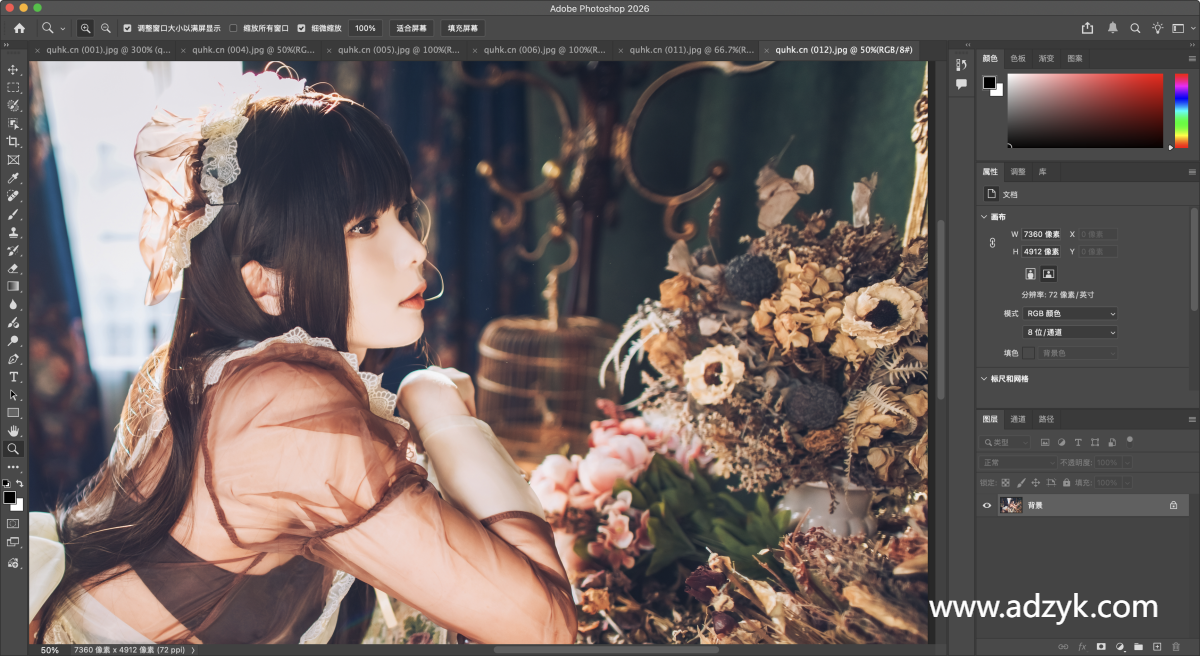Viewport: 1200px width, 656px height.
Task: Open the 类型 layer filter dropdown
Action: pyautogui.click(x=1006, y=442)
